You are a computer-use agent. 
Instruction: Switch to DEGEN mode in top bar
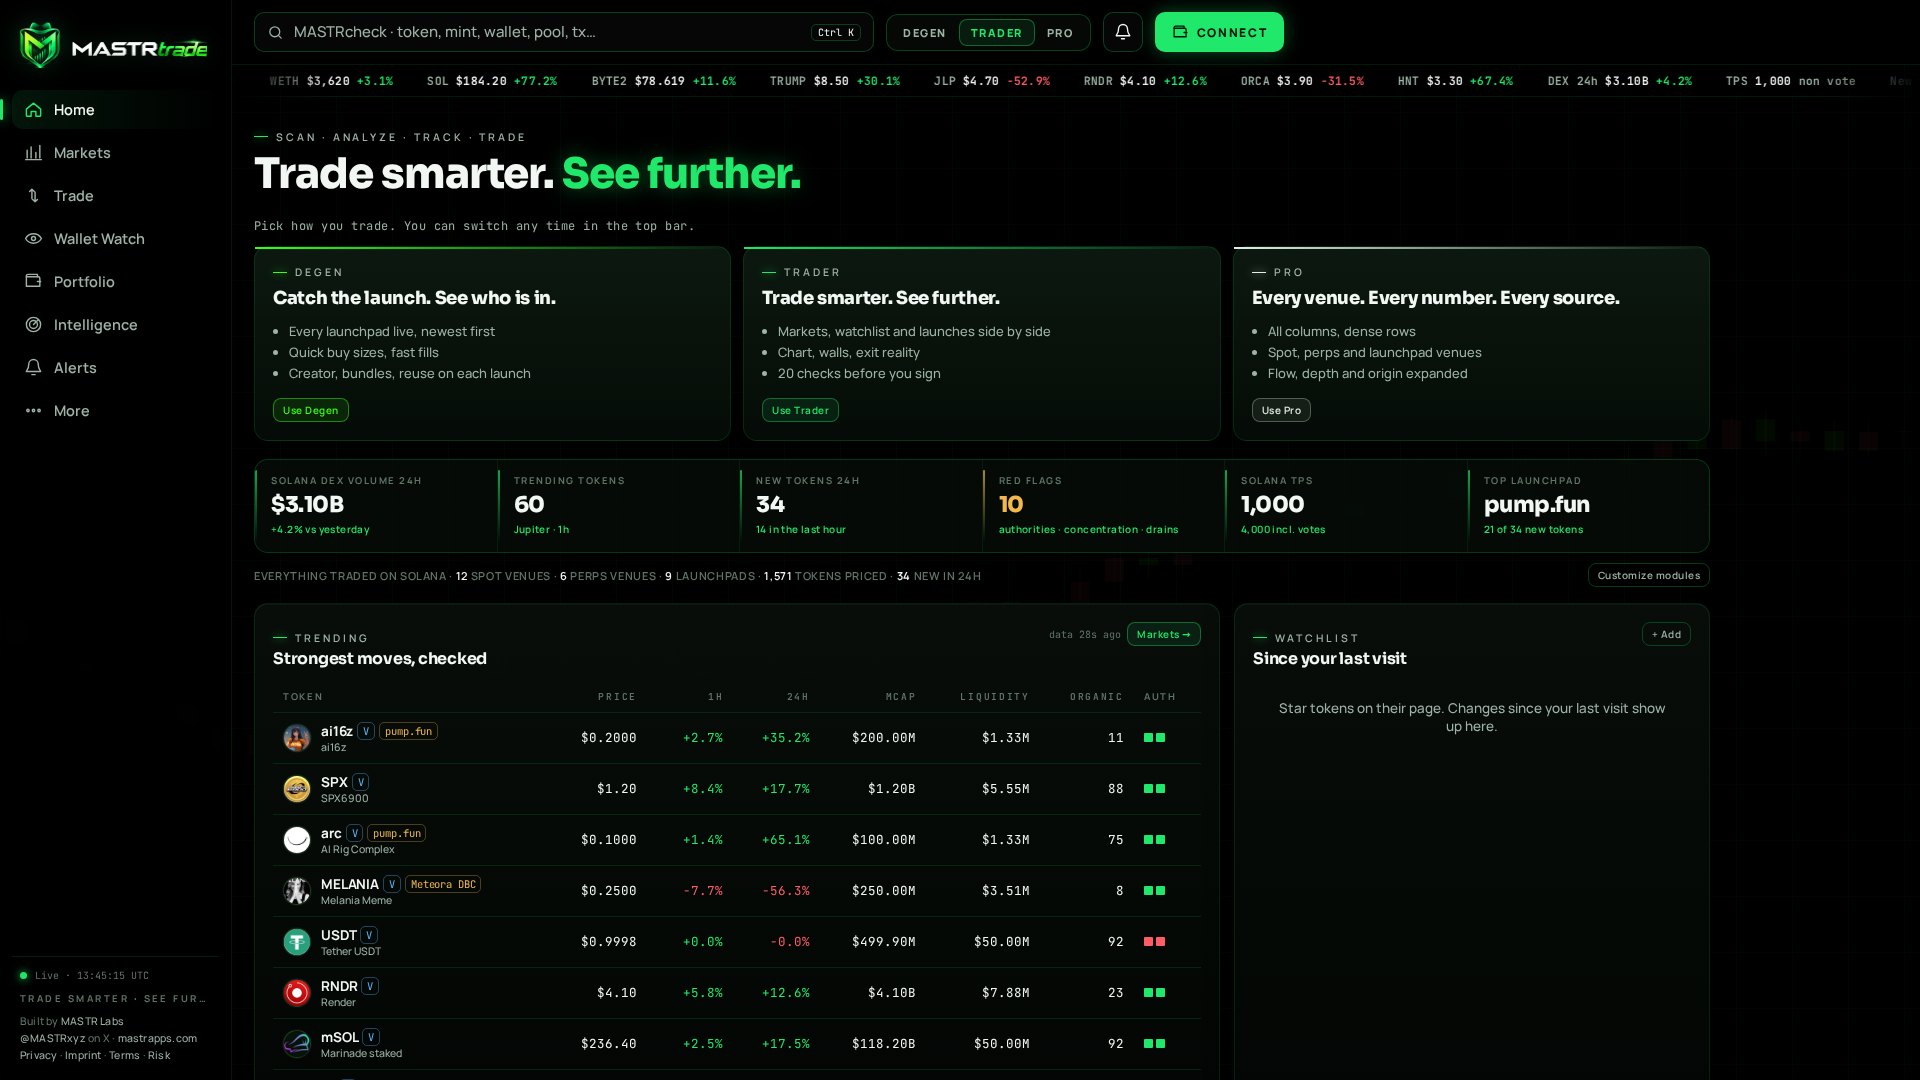pyautogui.click(x=924, y=33)
